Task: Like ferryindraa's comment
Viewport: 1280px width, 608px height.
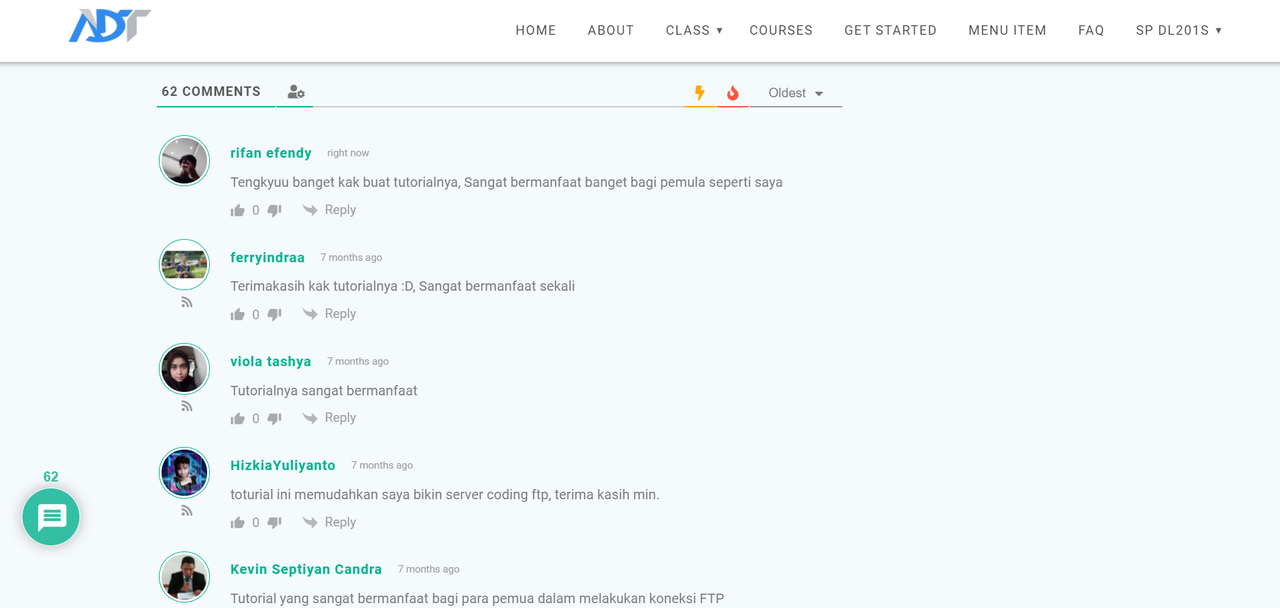Action: (238, 314)
